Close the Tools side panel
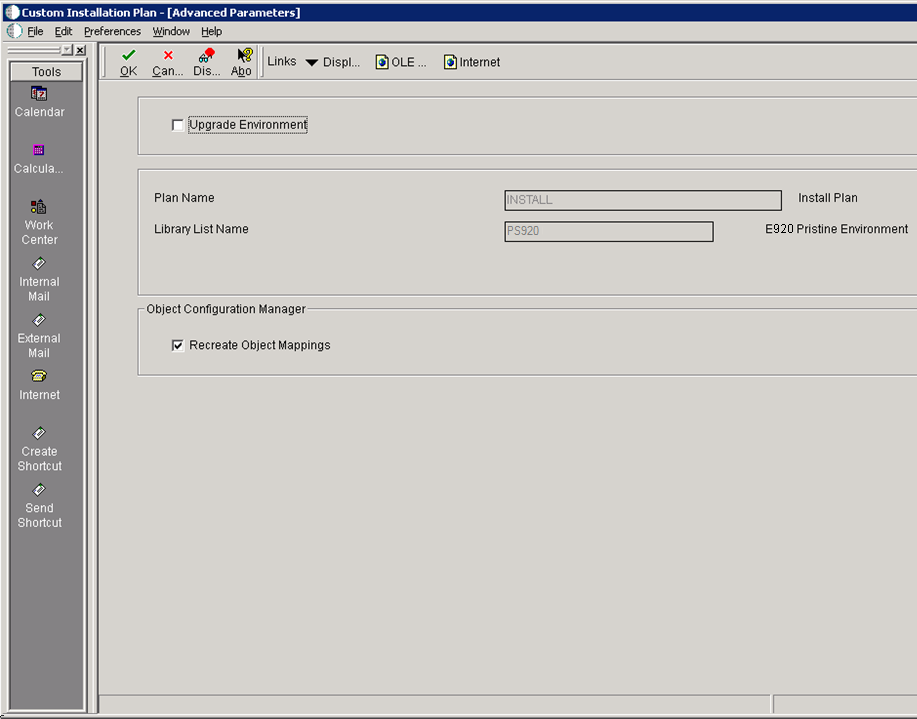 (81, 50)
